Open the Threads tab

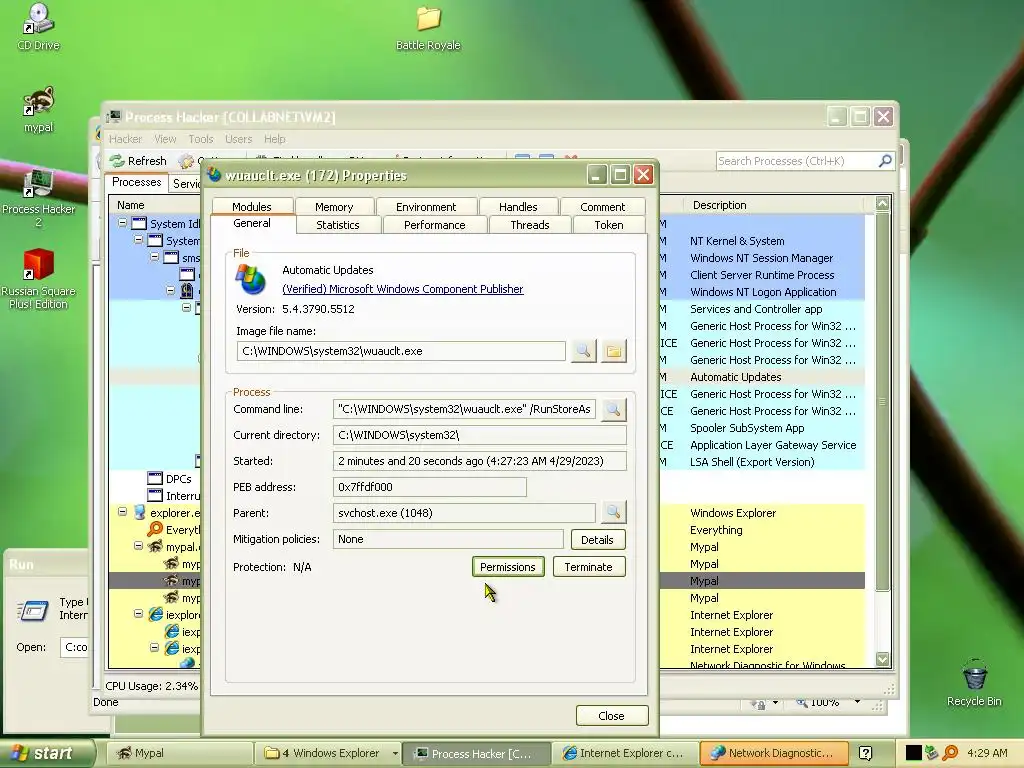[530, 225]
